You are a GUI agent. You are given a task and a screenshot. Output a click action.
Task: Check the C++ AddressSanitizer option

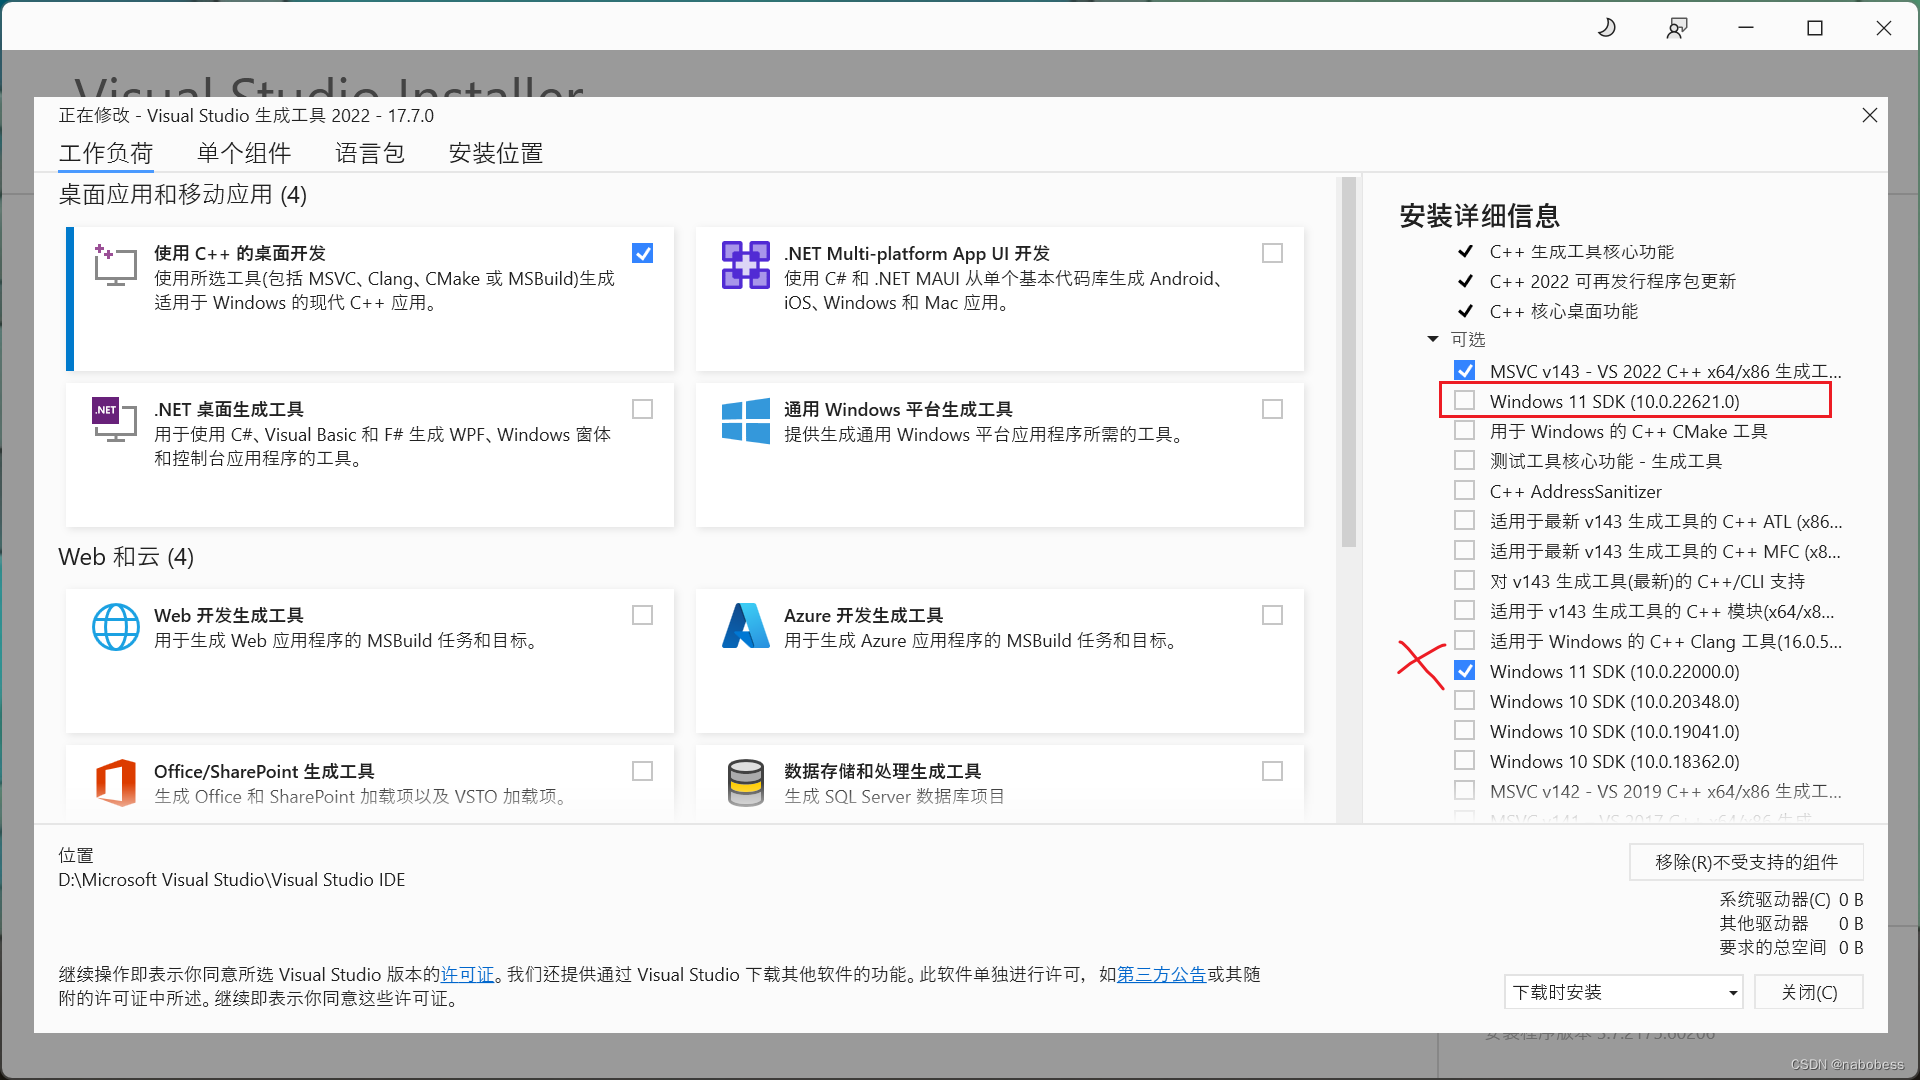(x=1464, y=491)
